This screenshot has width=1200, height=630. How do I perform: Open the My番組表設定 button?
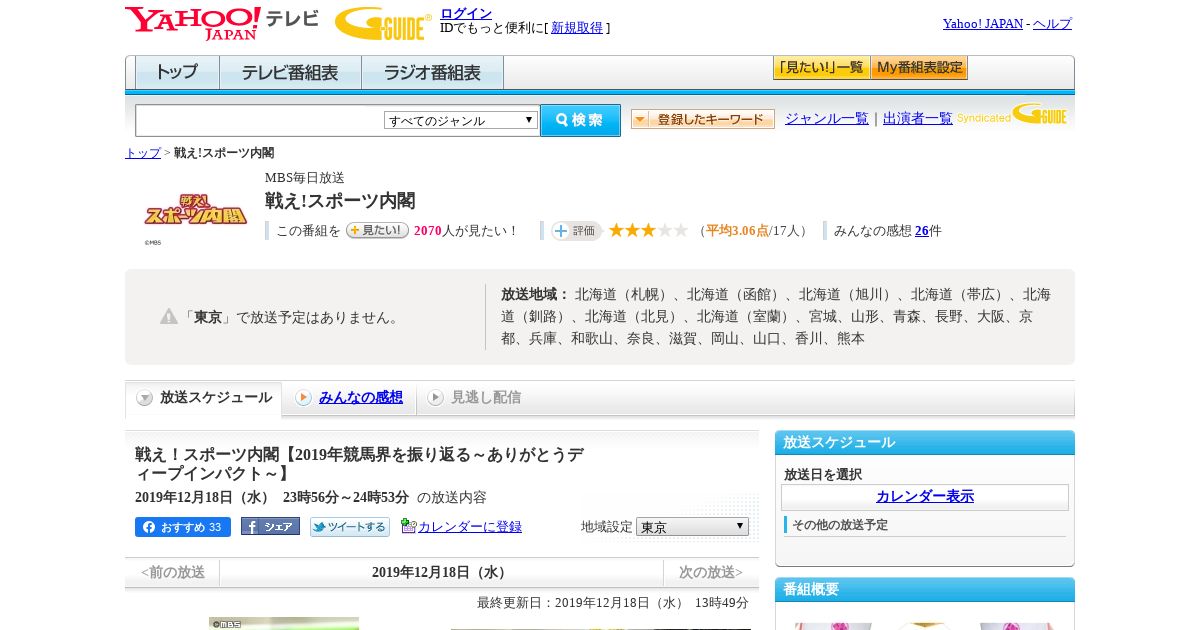(919, 68)
